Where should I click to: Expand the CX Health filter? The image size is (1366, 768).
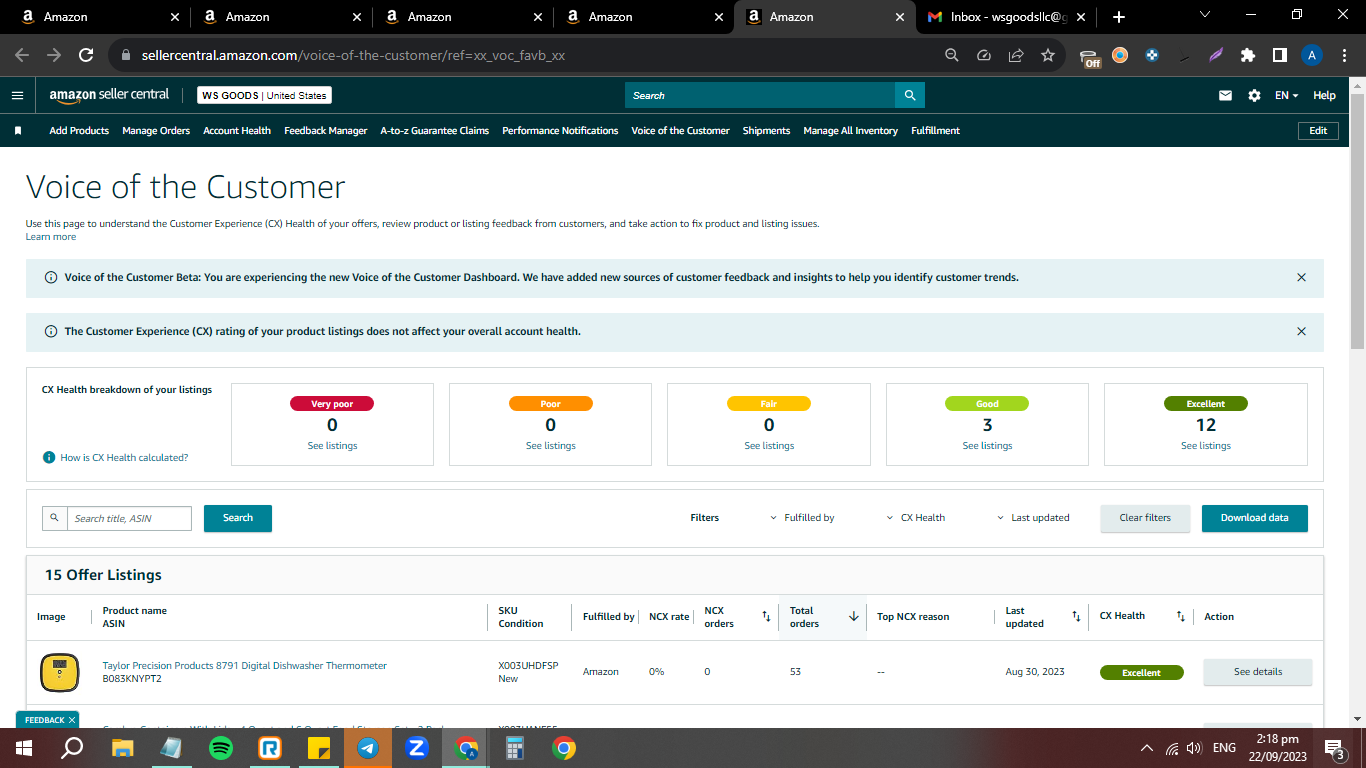916,518
